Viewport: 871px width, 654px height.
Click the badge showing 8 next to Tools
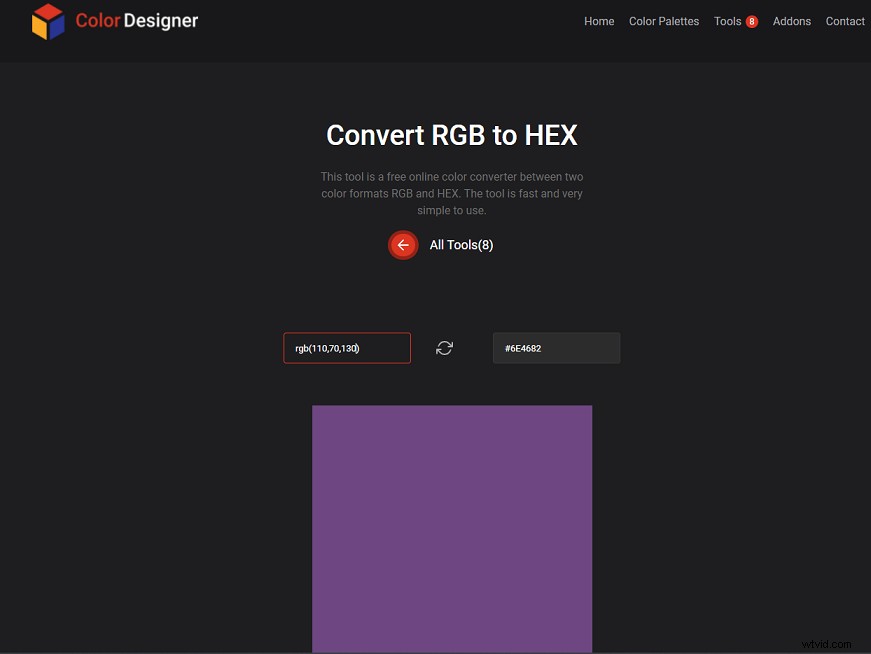753,20
